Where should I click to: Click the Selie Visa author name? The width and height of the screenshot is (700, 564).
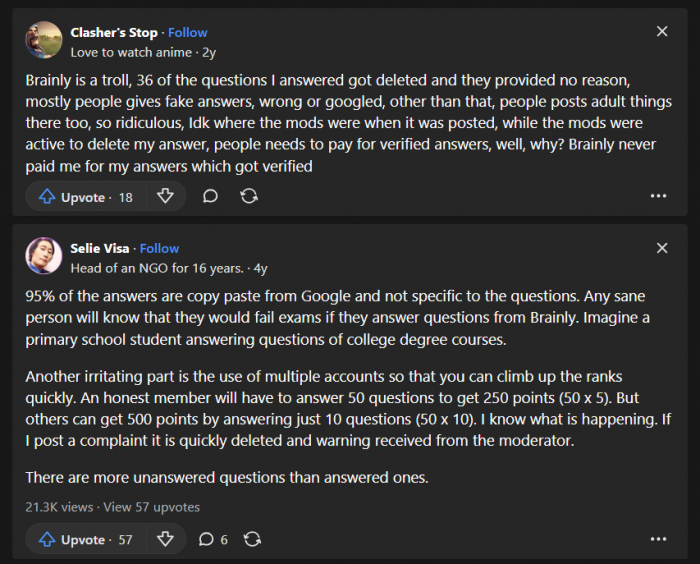click(100, 249)
